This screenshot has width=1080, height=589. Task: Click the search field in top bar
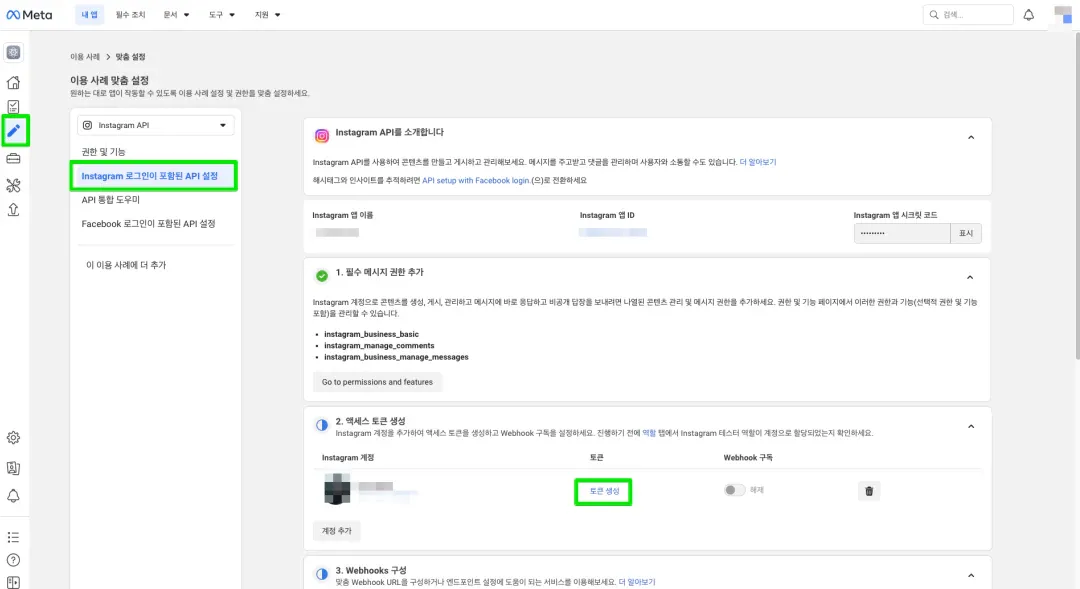coord(968,14)
